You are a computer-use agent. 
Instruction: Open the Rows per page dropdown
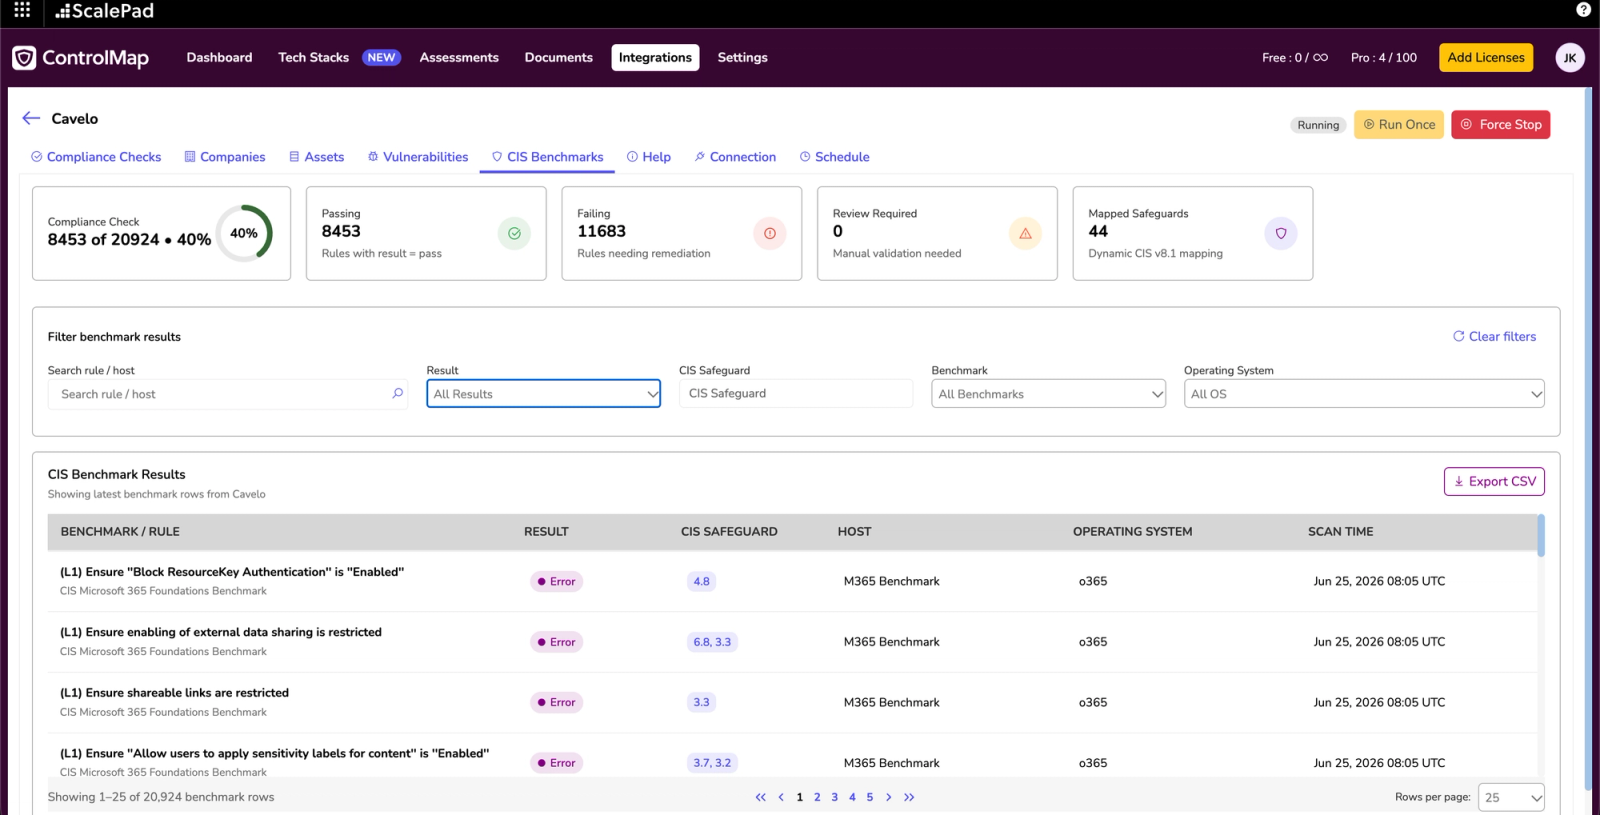(x=1512, y=797)
